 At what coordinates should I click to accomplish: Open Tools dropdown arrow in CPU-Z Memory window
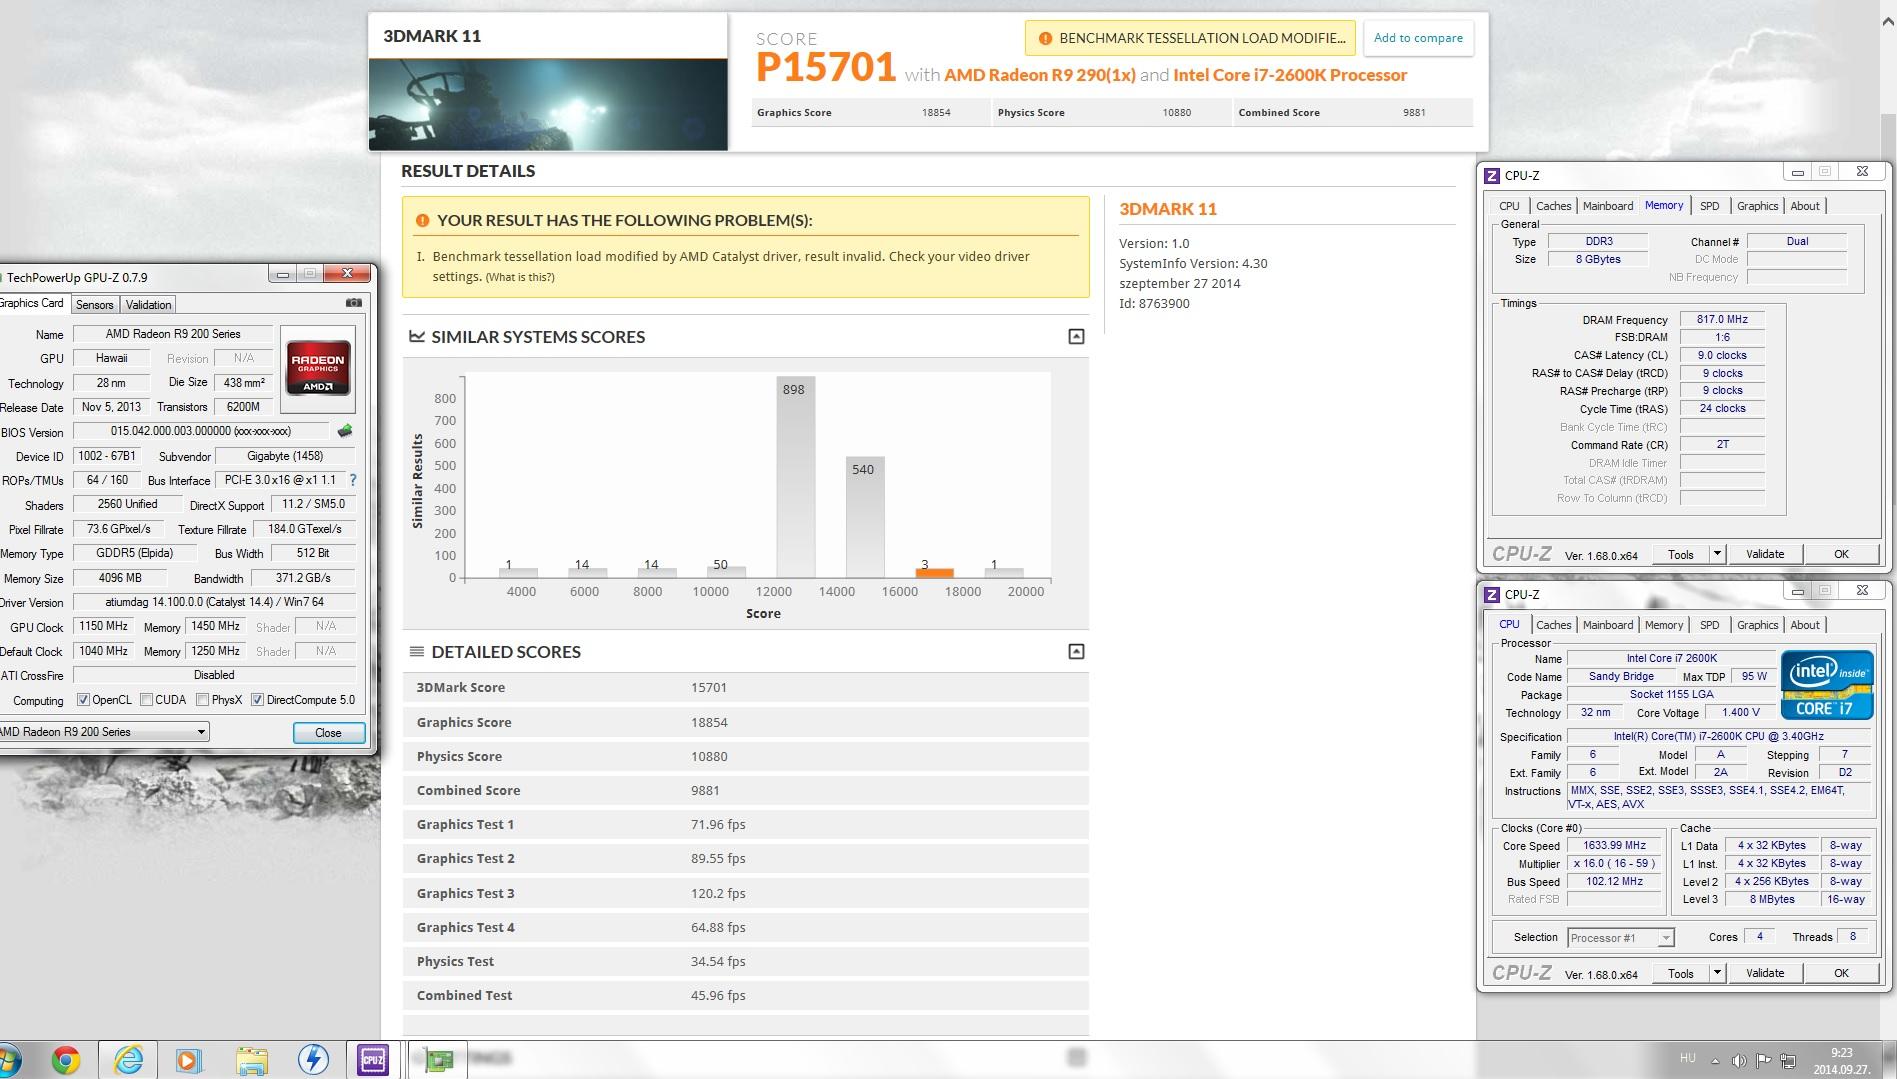point(1717,554)
